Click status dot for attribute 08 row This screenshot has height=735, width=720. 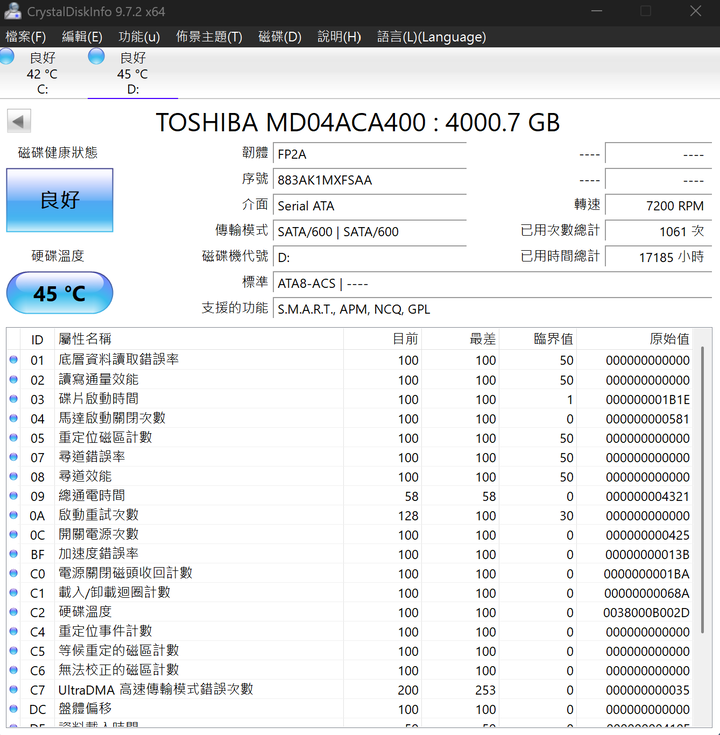tap(14, 476)
